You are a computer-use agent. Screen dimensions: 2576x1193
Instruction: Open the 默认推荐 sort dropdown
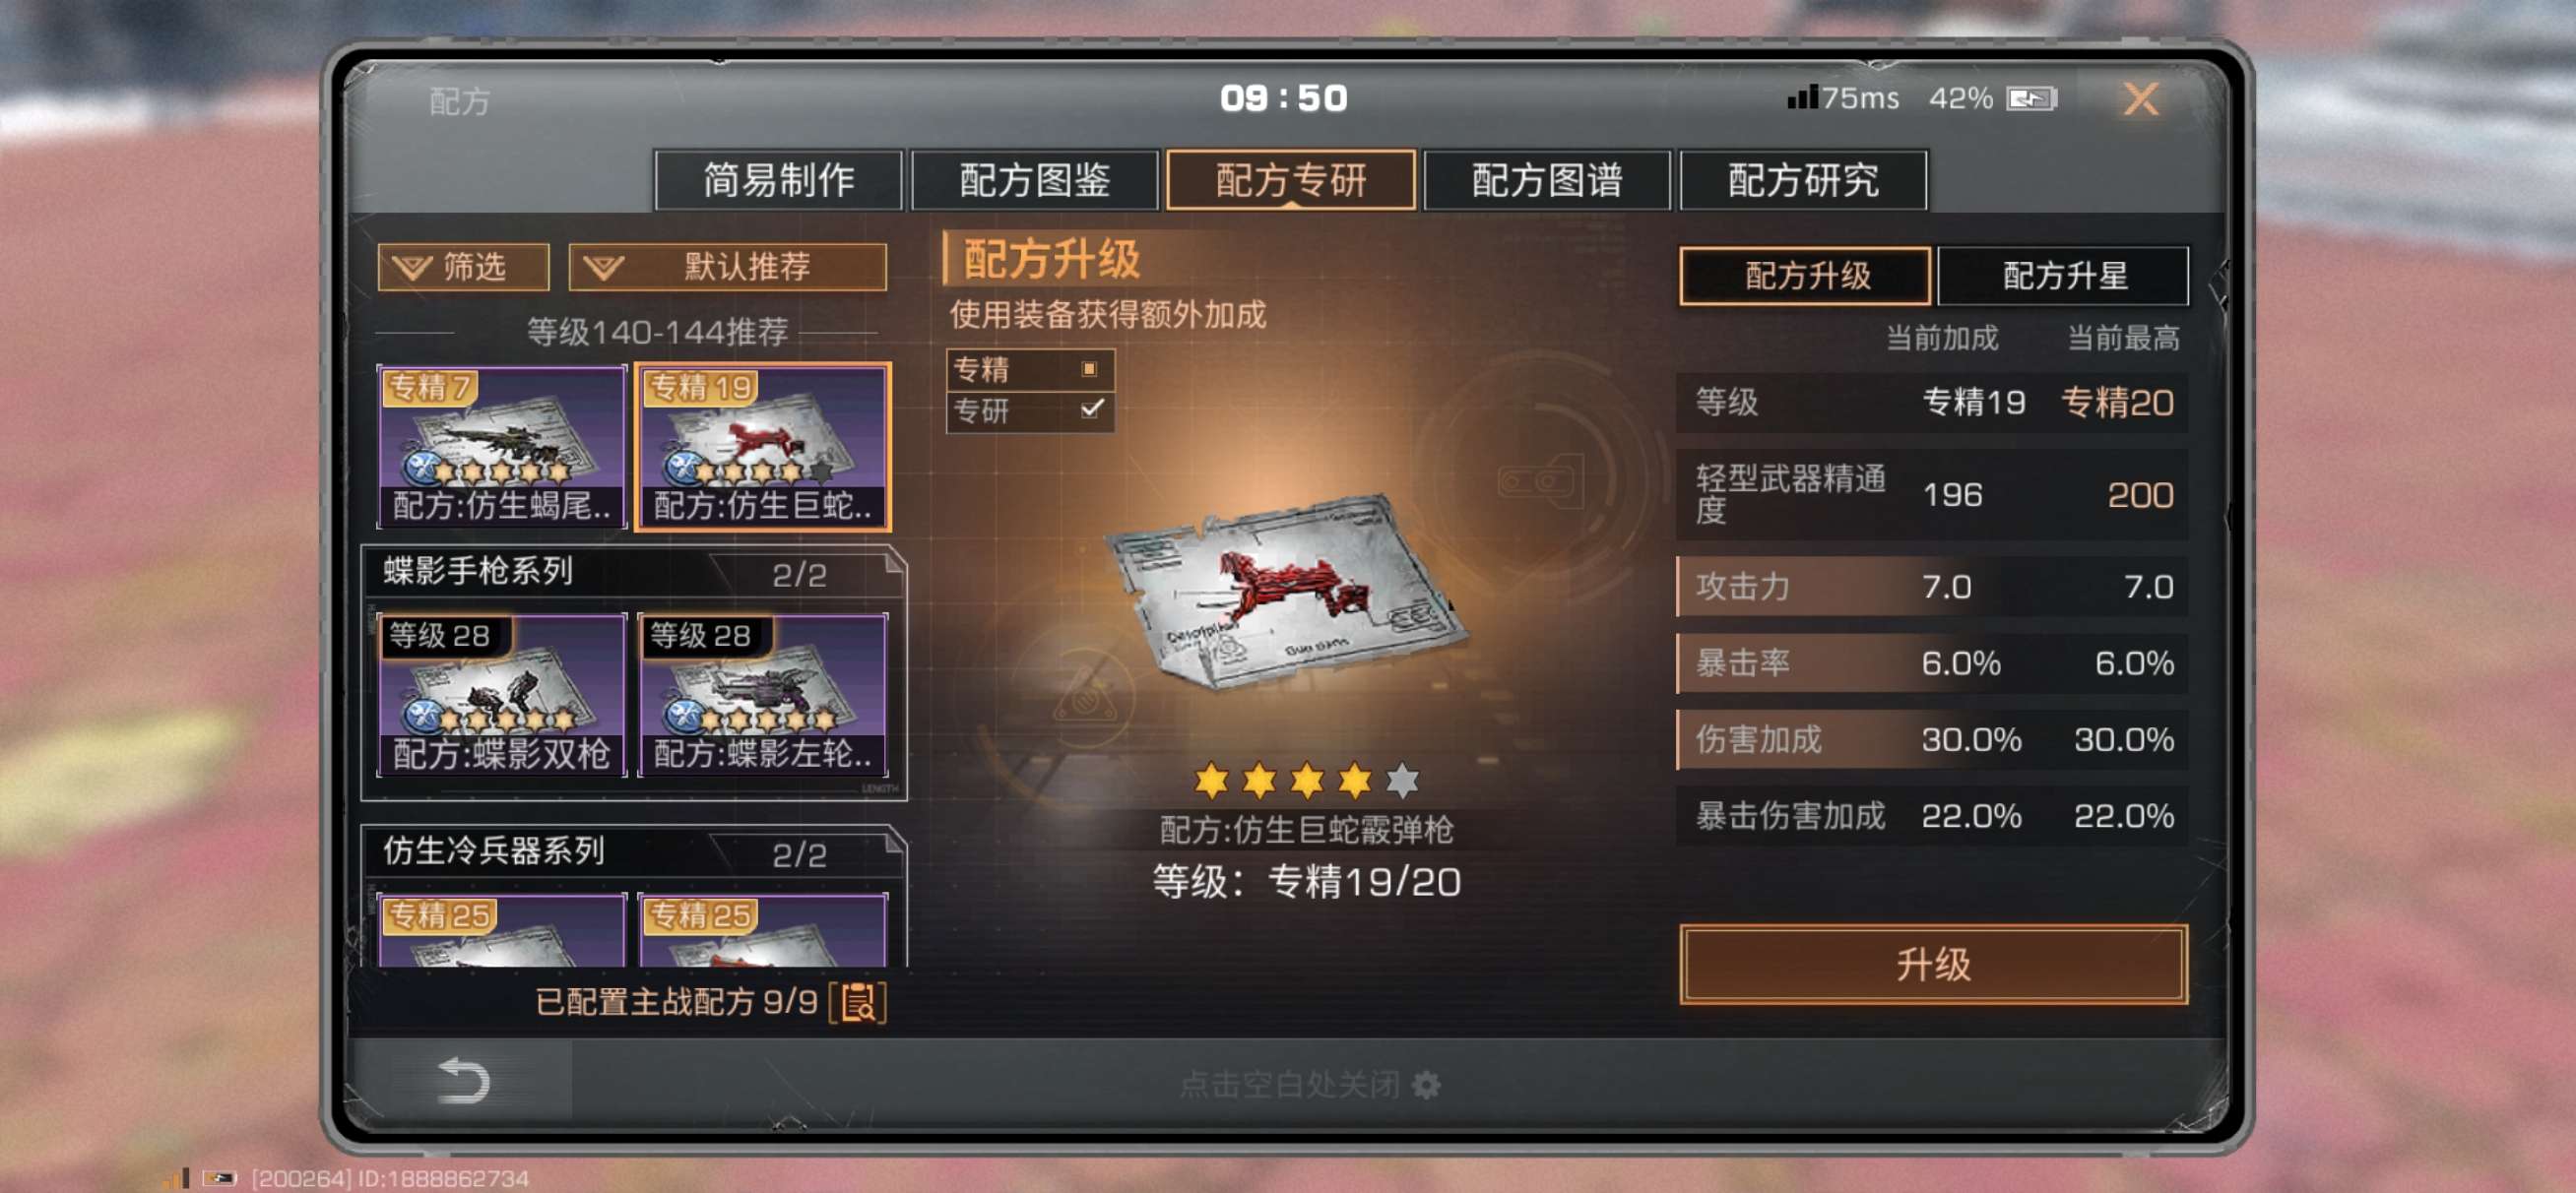click(x=727, y=267)
